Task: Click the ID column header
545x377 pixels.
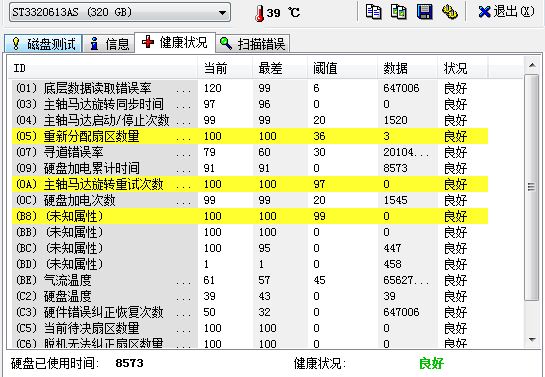Action: click(103, 68)
